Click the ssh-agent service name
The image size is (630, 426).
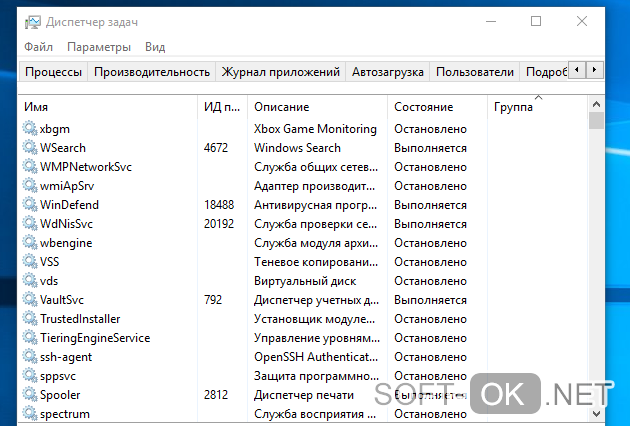[x=66, y=357]
